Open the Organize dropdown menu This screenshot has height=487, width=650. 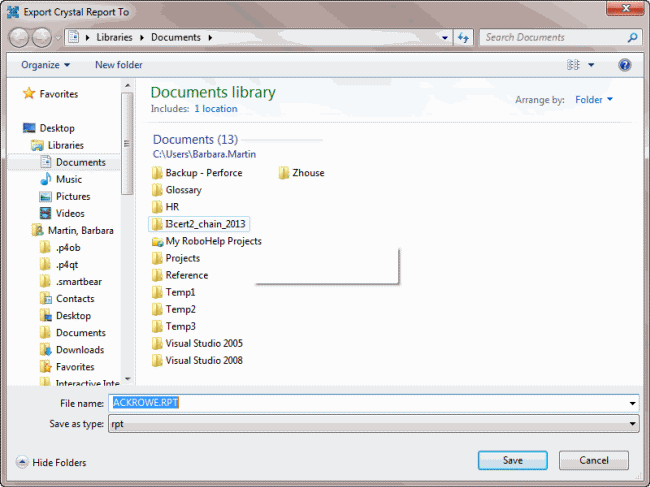point(46,65)
